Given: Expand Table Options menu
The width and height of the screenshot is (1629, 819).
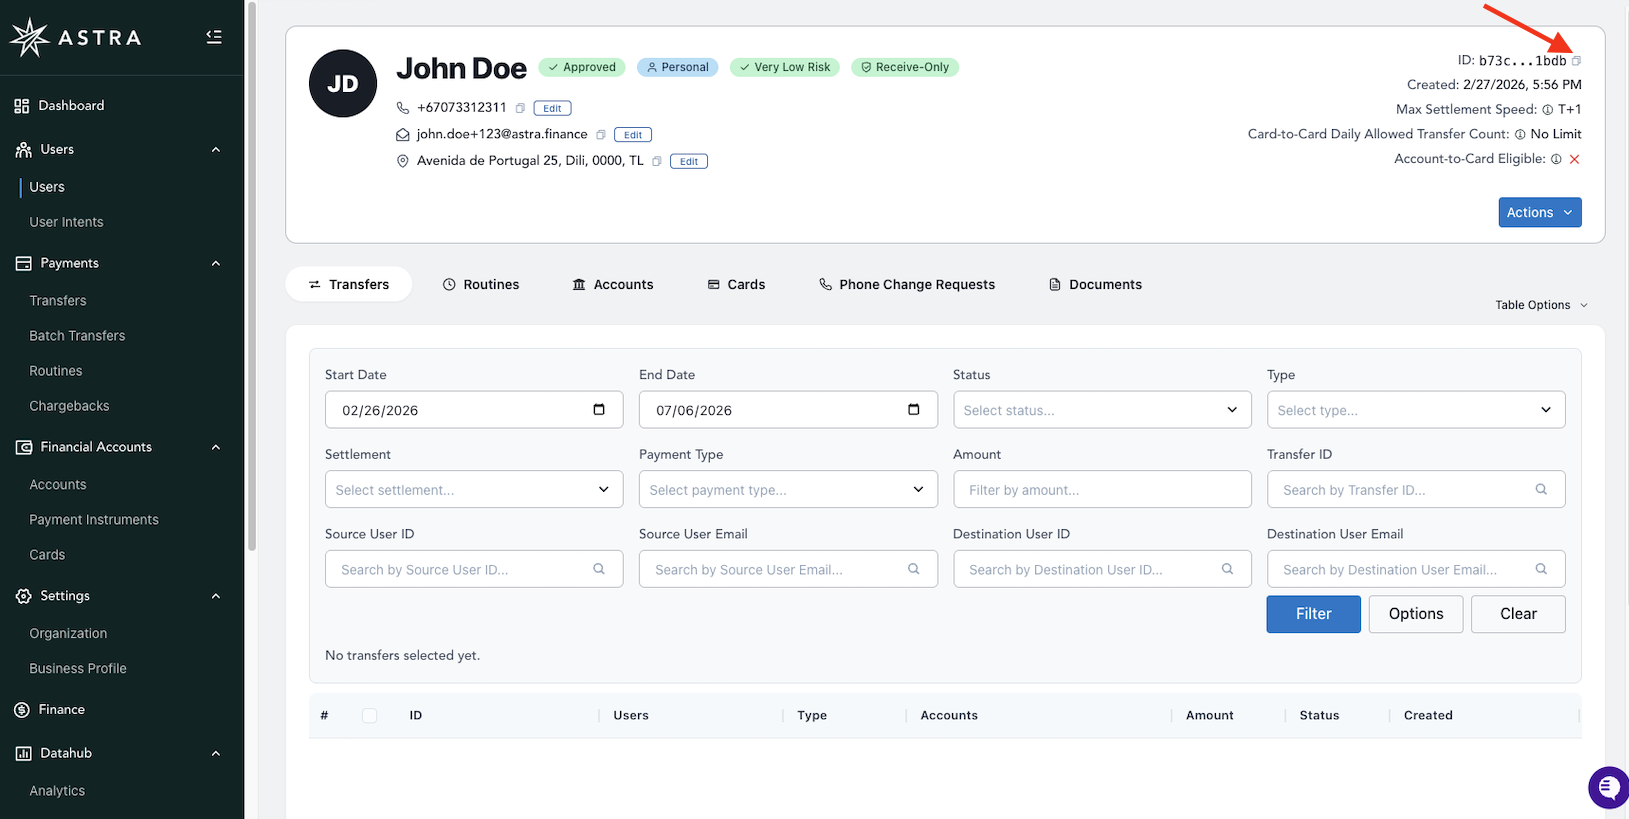Looking at the screenshot, I should tap(1541, 305).
